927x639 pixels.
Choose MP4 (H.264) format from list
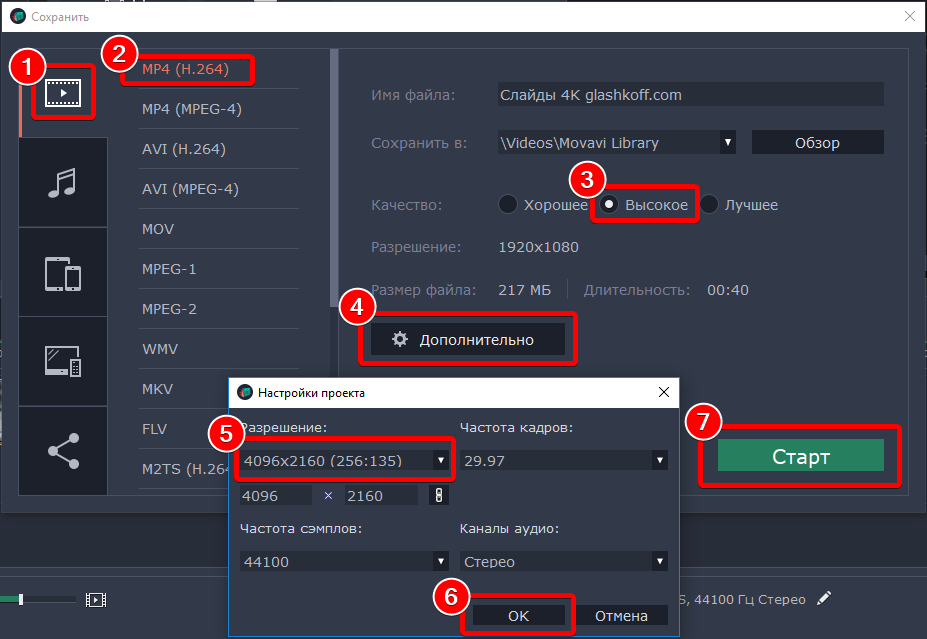click(x=185, y=69)
